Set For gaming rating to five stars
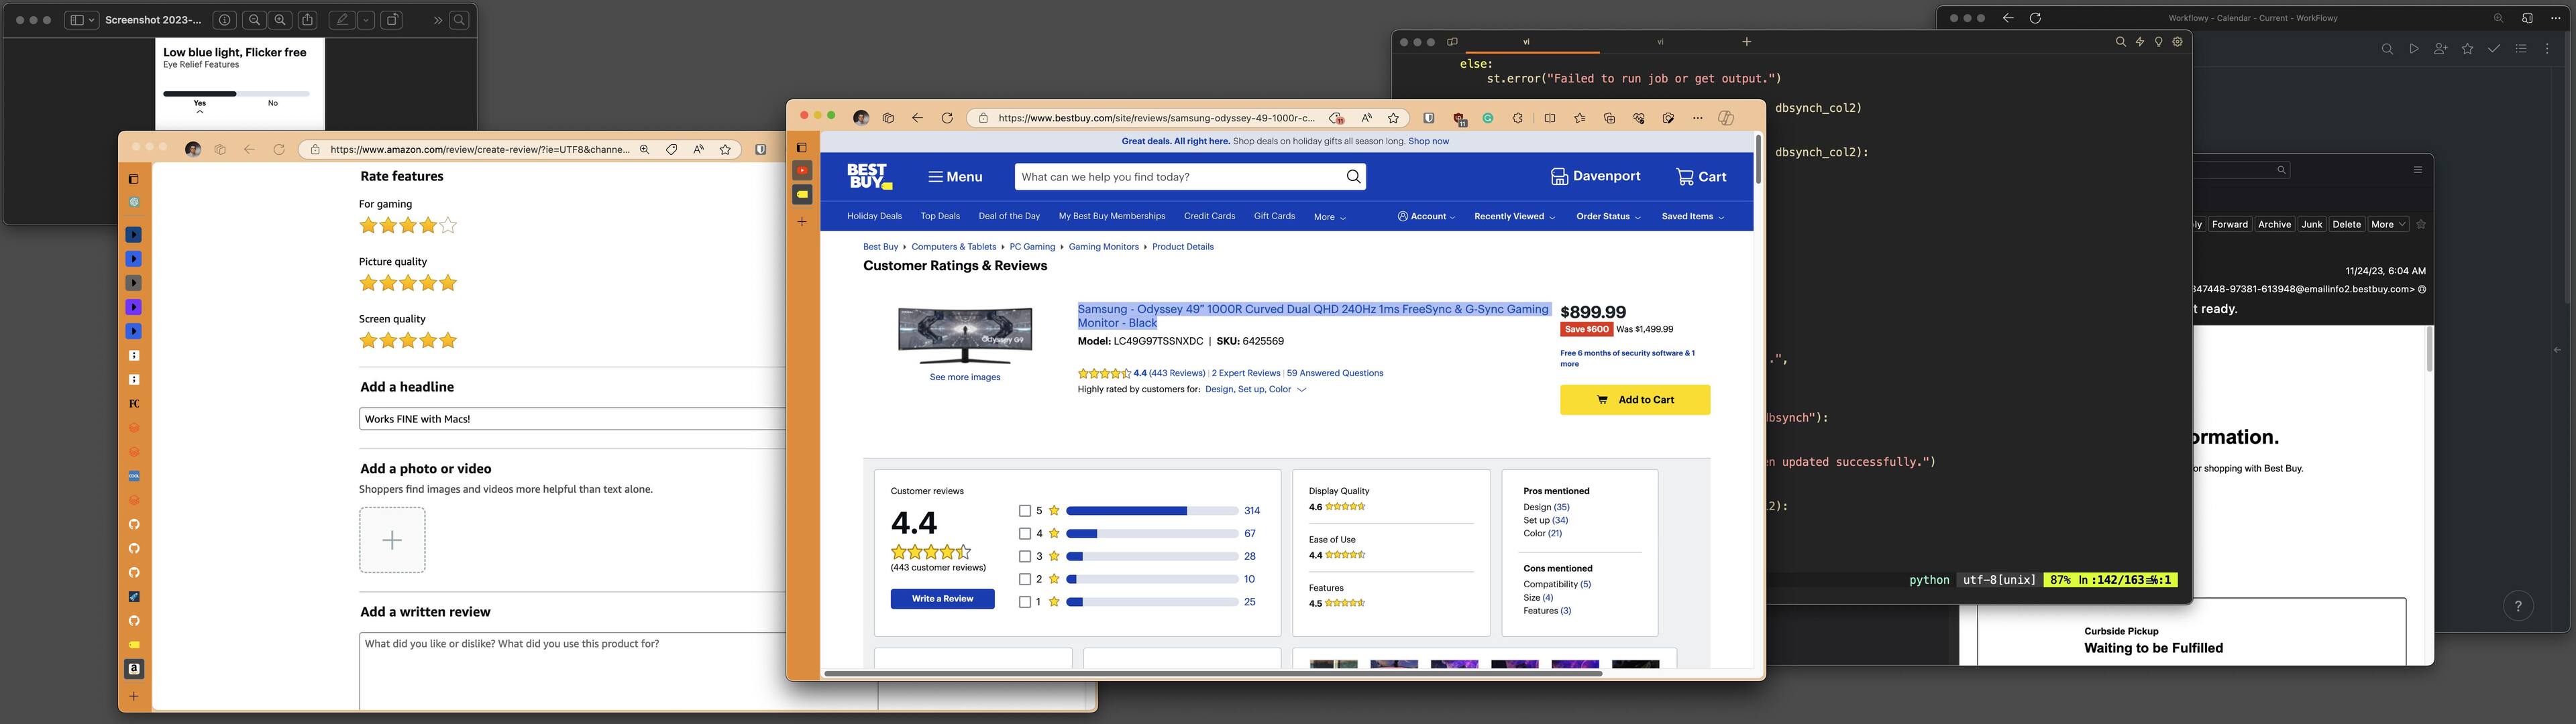The height and width of the screenshot is (724, 2576). point(448,226)
